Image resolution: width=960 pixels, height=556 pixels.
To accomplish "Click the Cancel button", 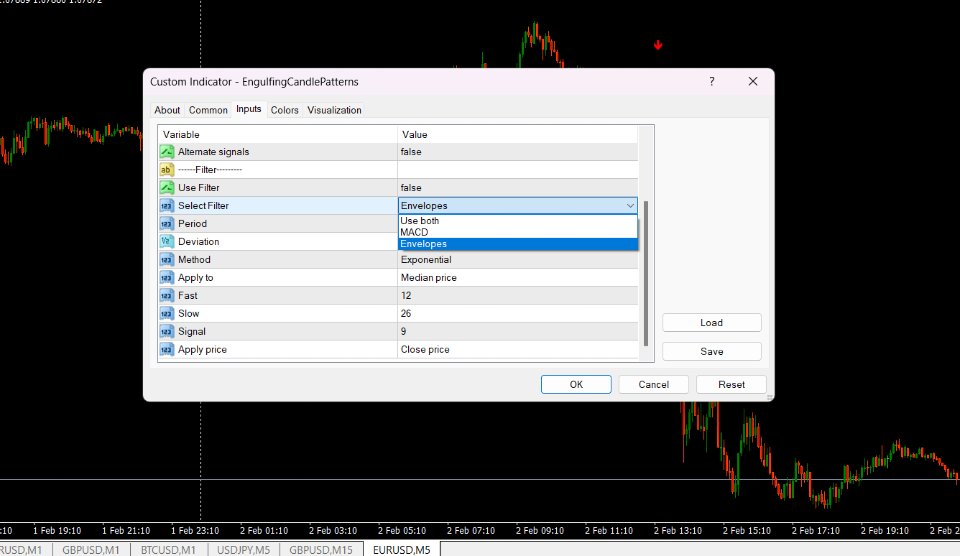I will [653, 385].
